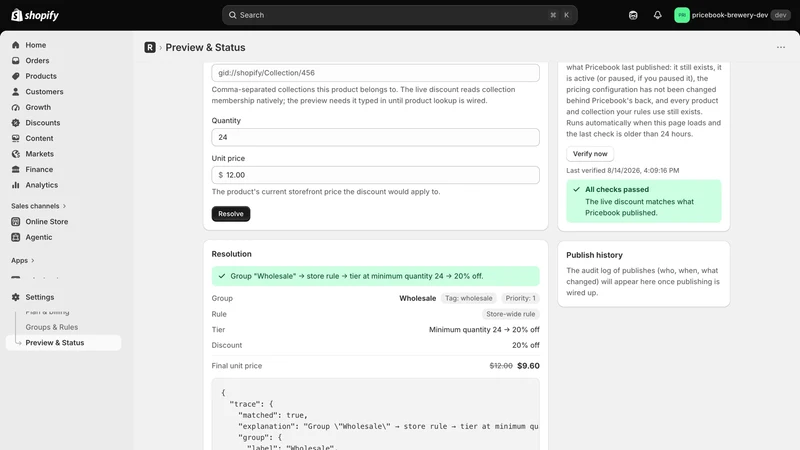Click the Pricebook app R icon
Image resolution: width=800 pixels, height=450 pixels.
[x=149, y=47]
